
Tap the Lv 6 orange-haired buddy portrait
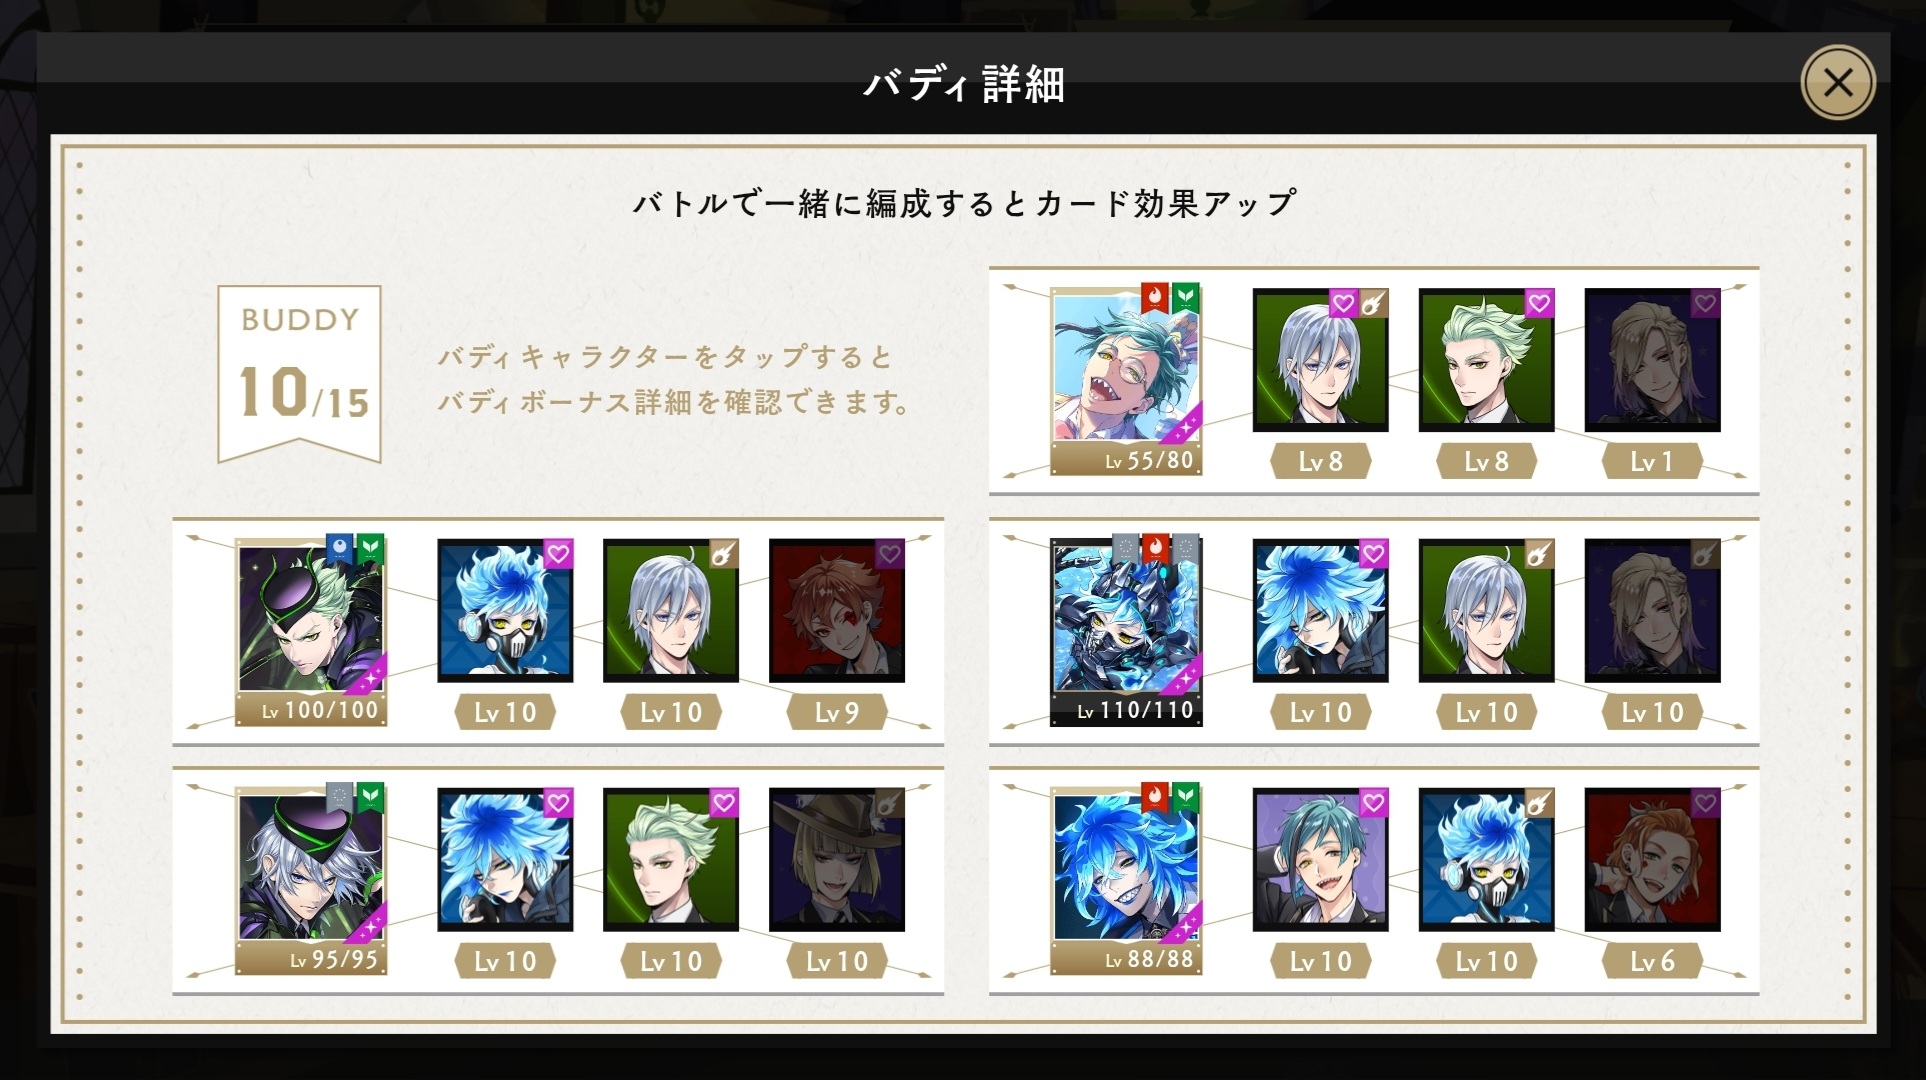pyautogui.click(x=1652, y=860)
